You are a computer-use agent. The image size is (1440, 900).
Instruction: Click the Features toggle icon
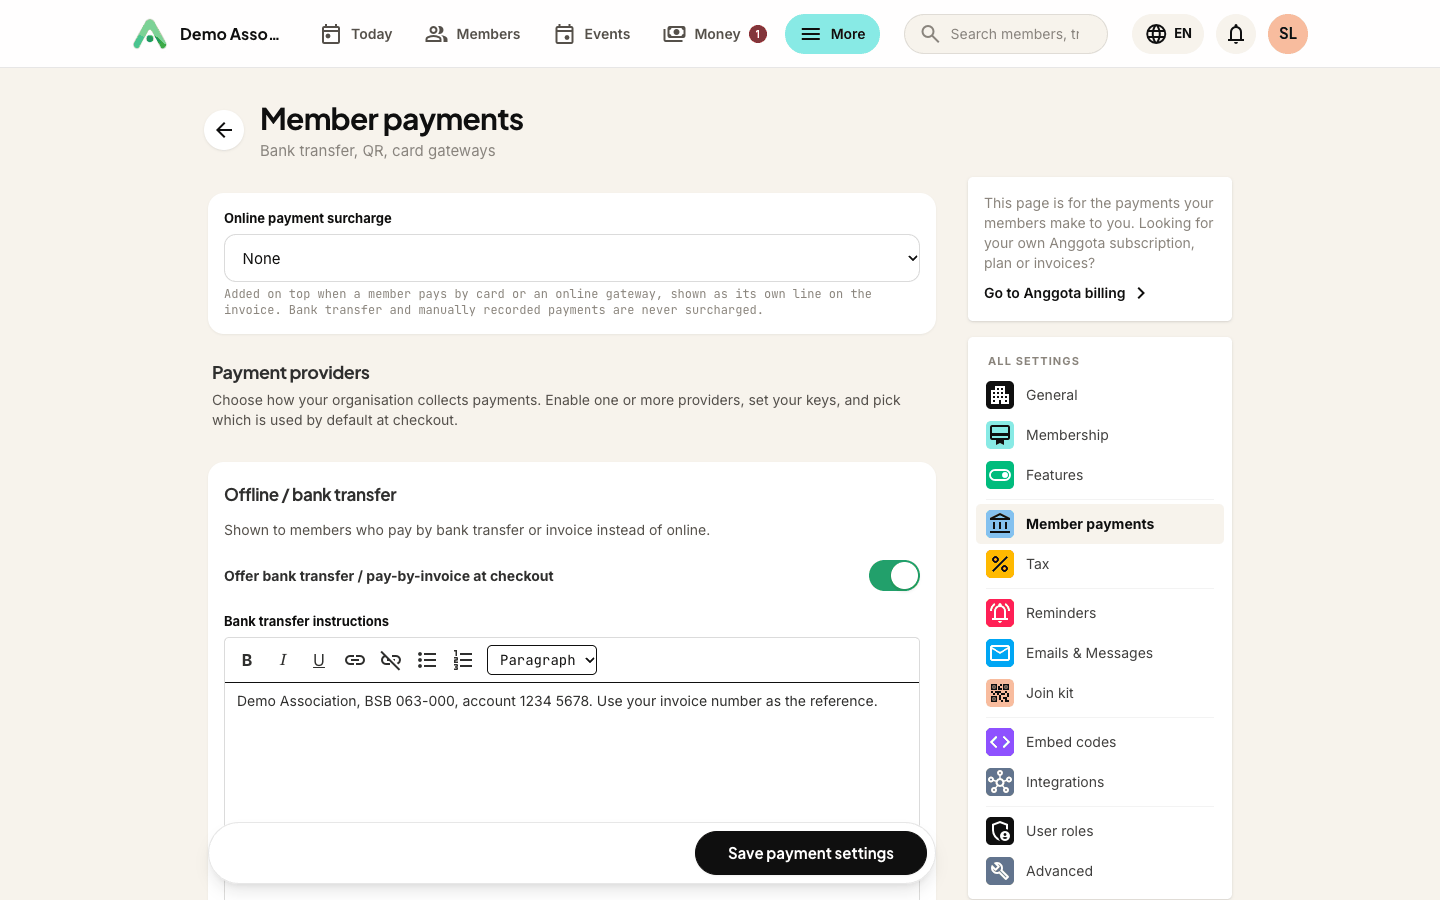tap(1000, 475)
